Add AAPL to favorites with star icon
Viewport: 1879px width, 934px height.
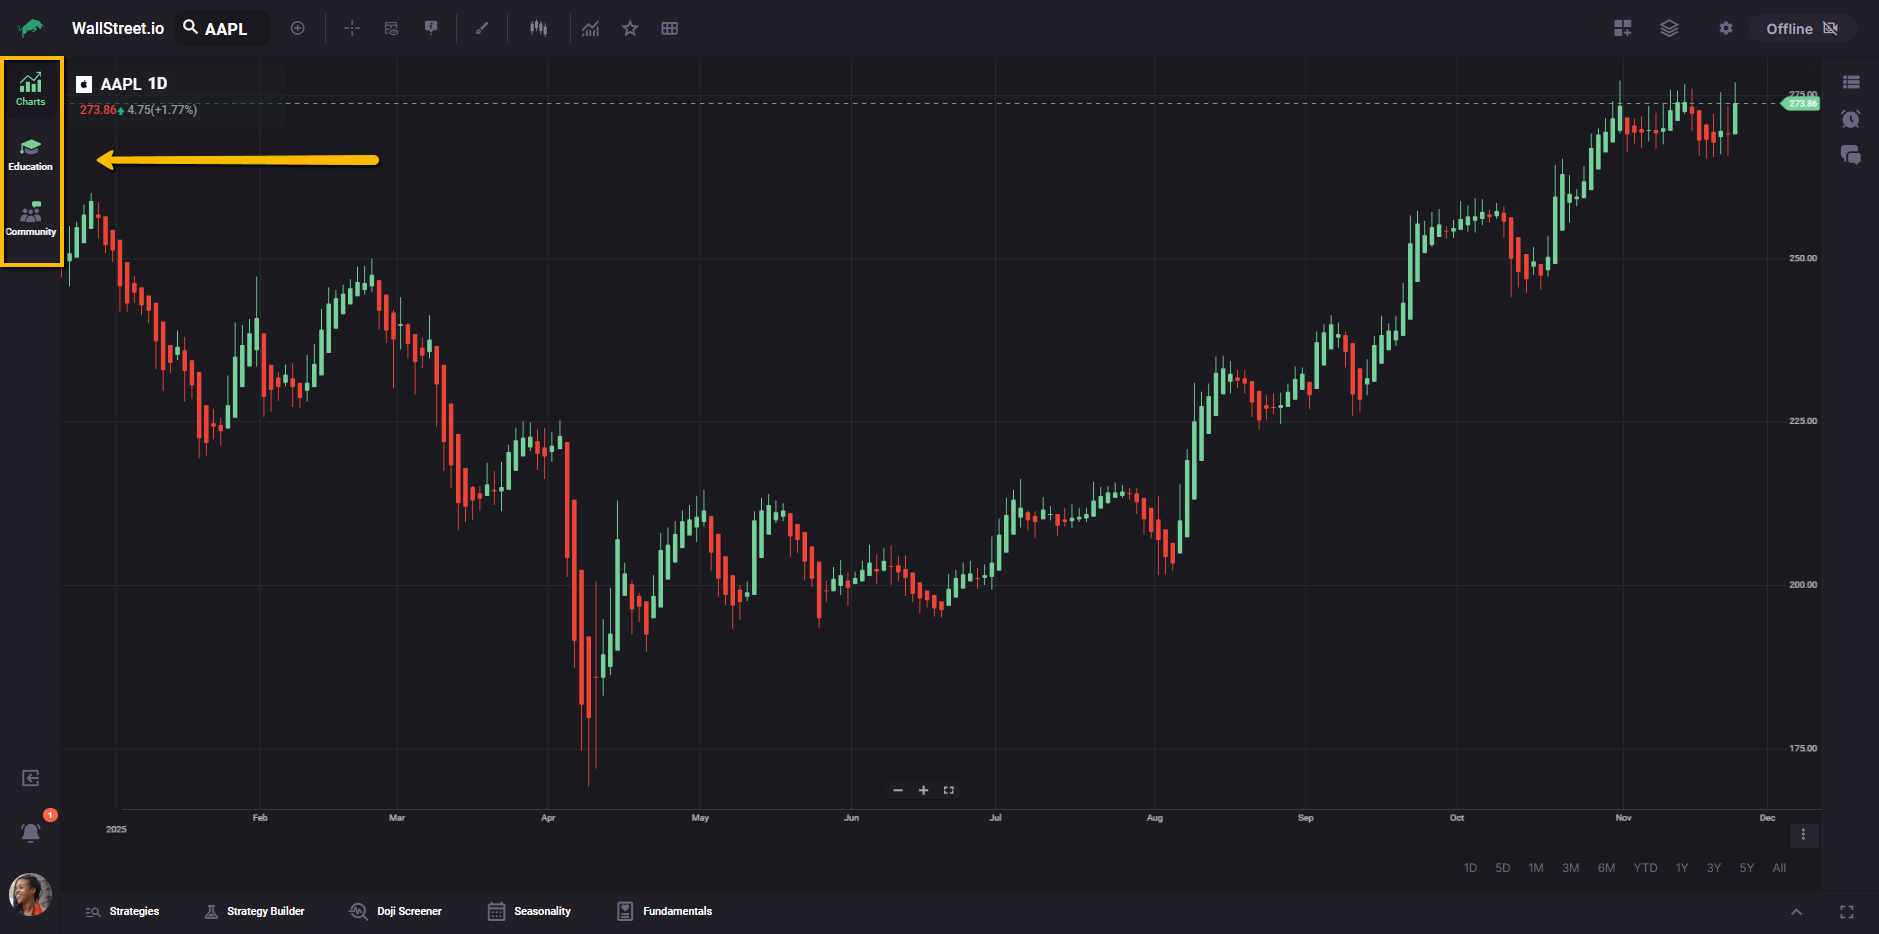pyautogui.click(x=630, y=28)
